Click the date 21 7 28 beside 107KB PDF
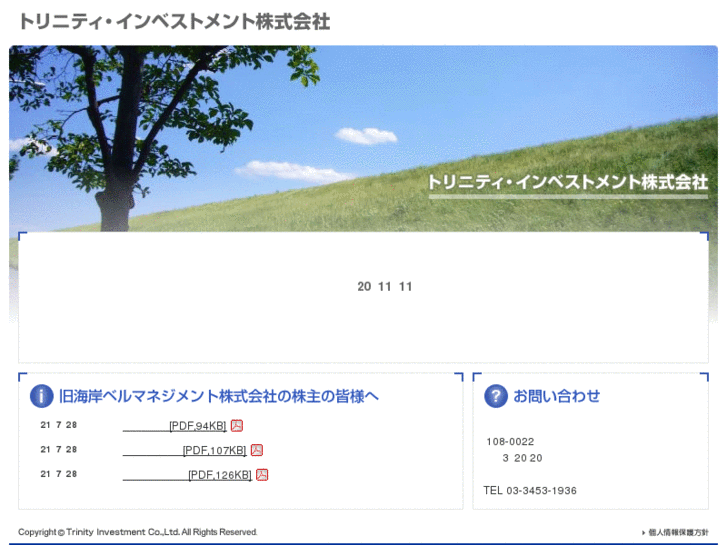 pyautogui.click(x=58, y=449)
